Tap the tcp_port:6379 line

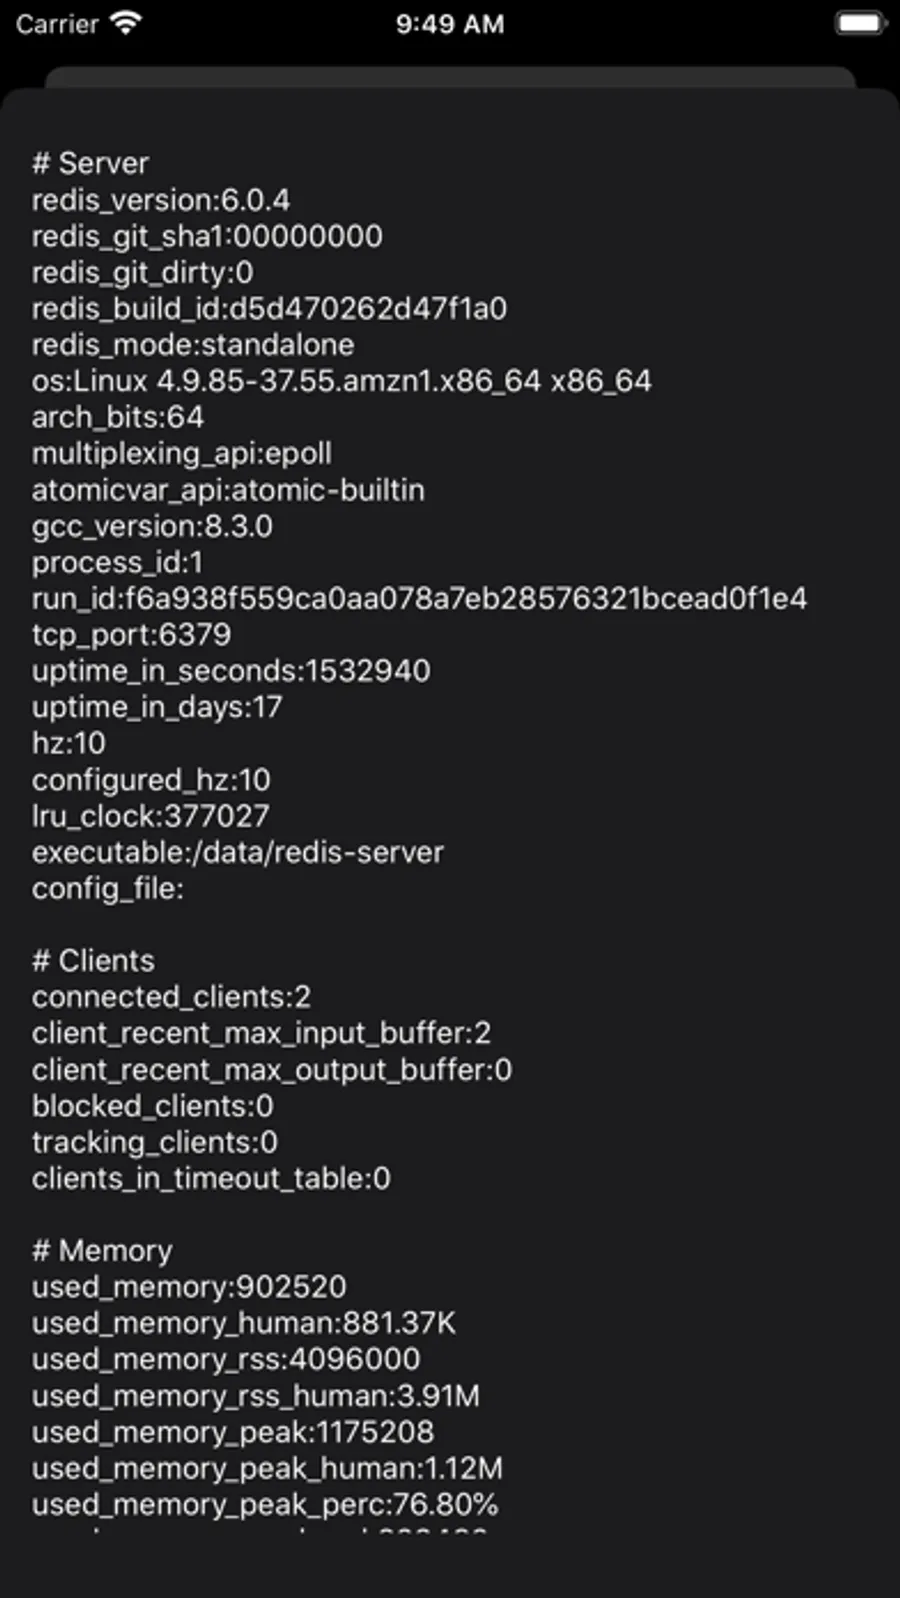pos(131,634)
